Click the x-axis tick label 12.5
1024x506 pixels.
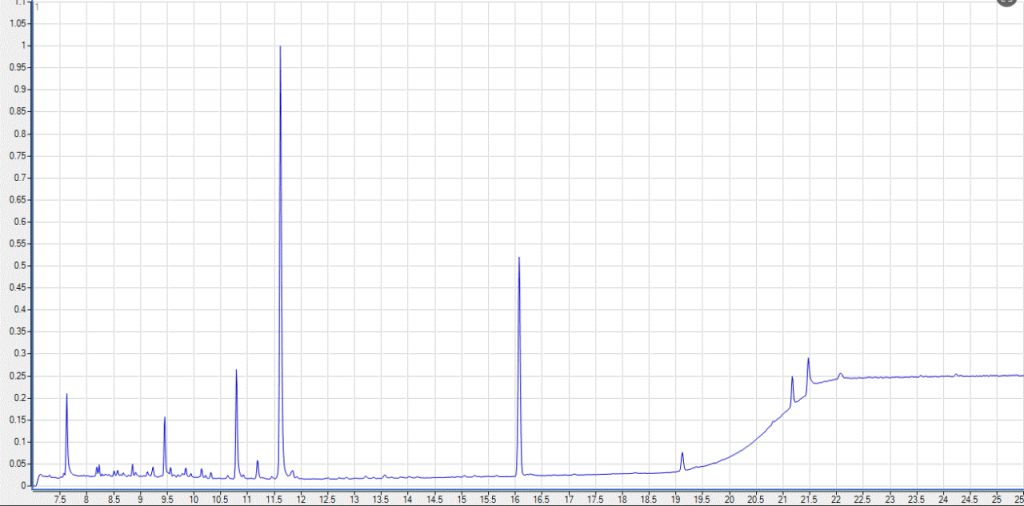point(326,497)
